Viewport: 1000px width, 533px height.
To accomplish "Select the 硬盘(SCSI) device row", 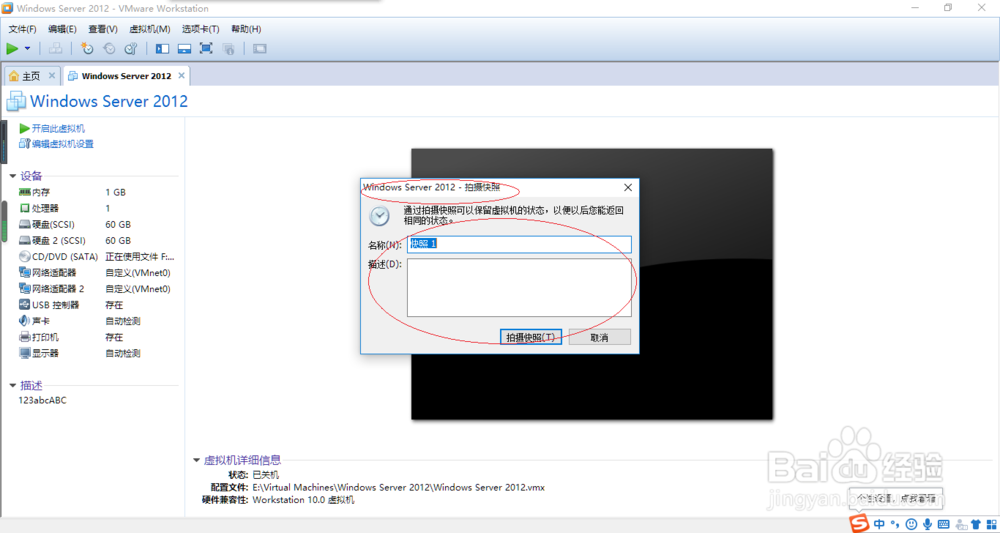I will pyautogui.click(x=96, y=224).
